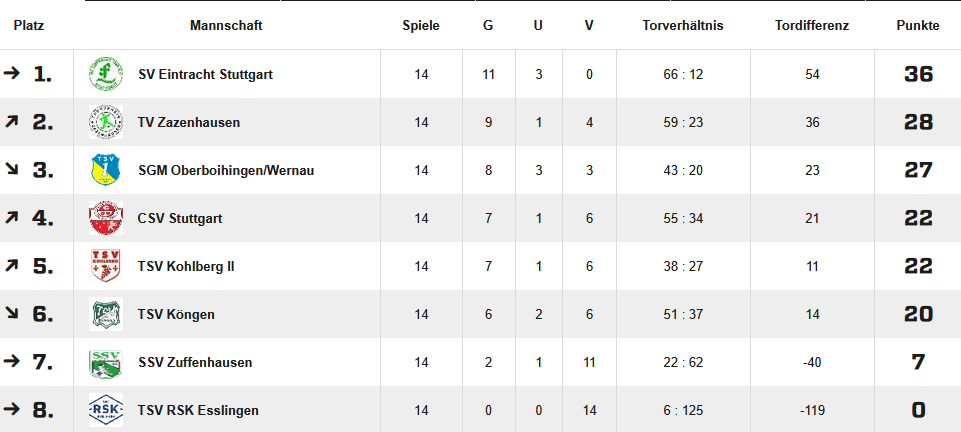Open the SGM Oberboihingen/Wernau blue-yellow crest
The height and width of the screenshot is (432, 961).
tap(105, 170)
